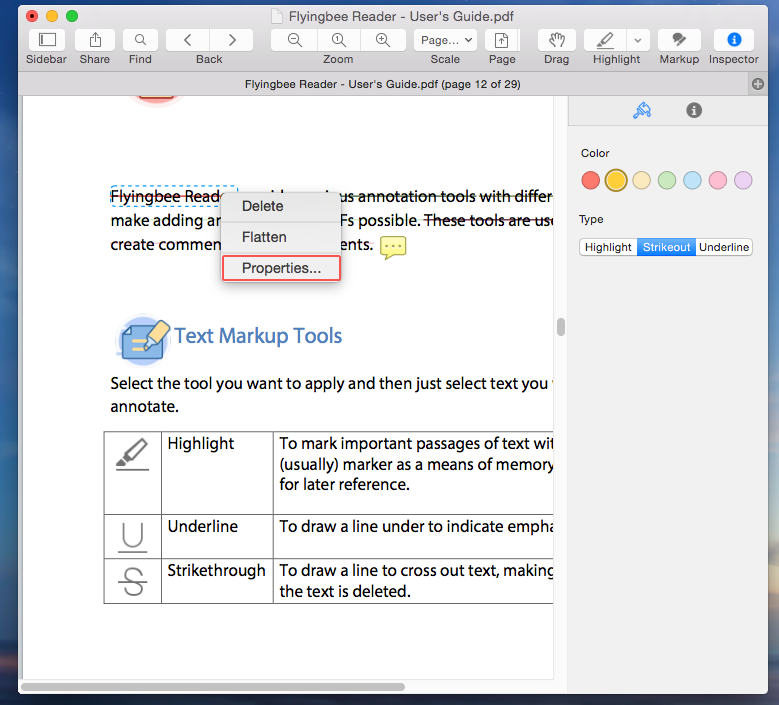Click the underline U icon in table

click(x=133, y=538)
